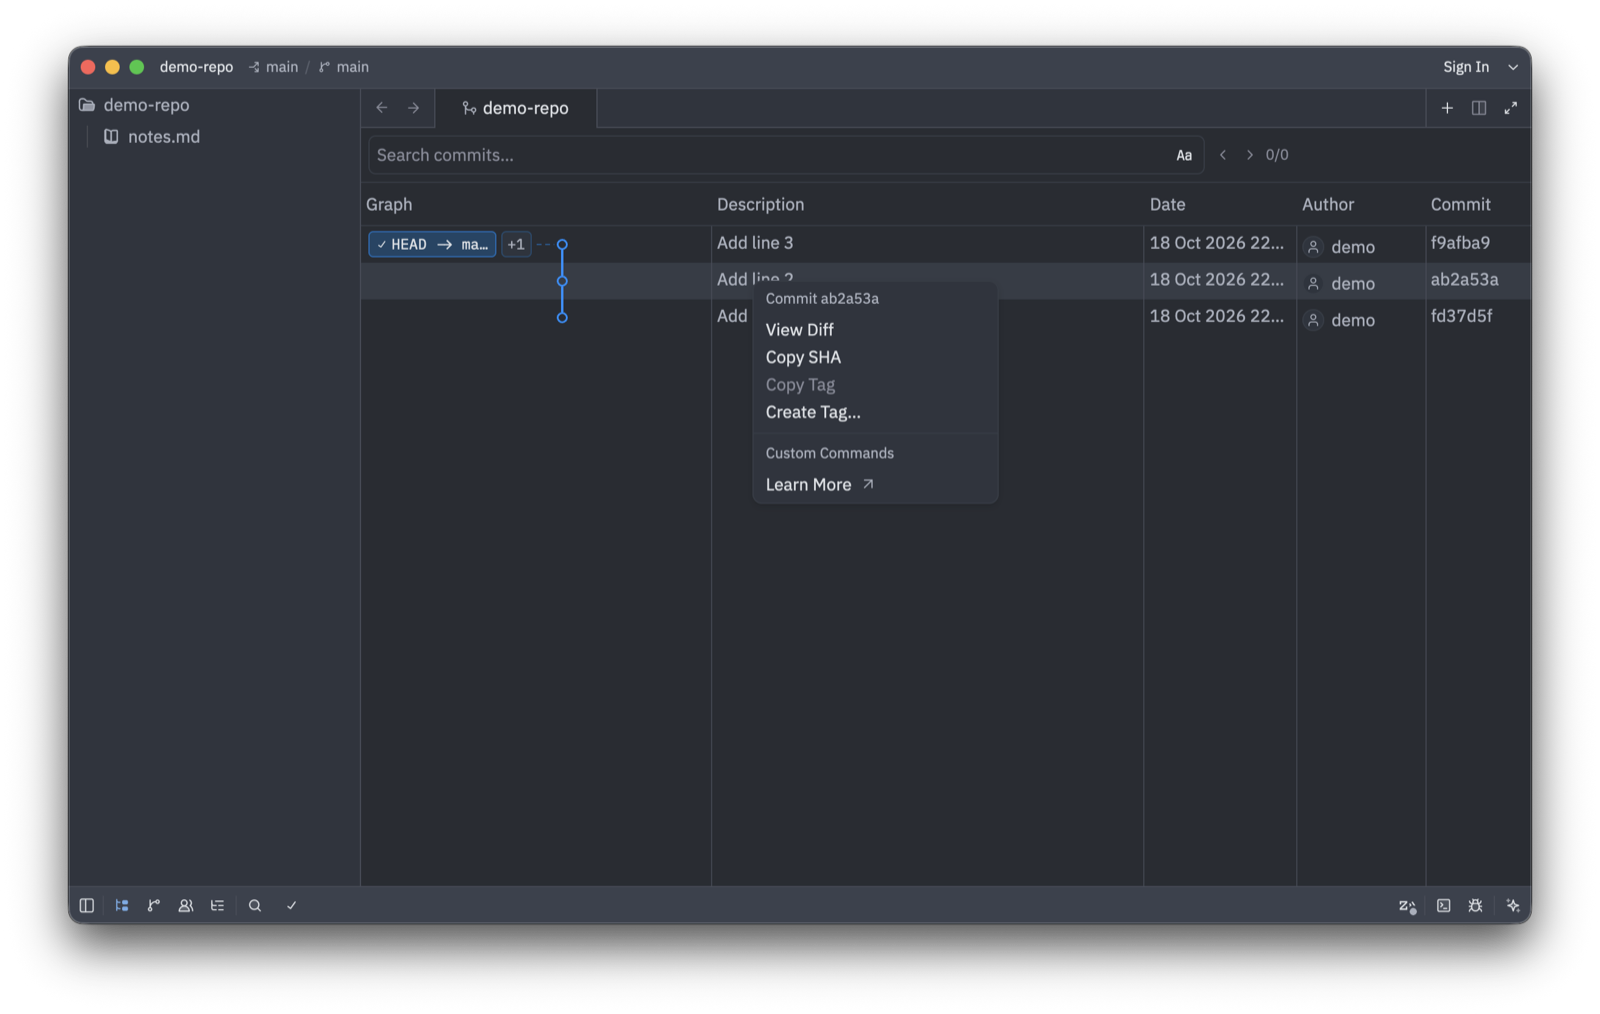The height and width of the screenshot is (1014, 1600).
Task: Choose Copy Tag from context menu
Action: coord(875,385)
